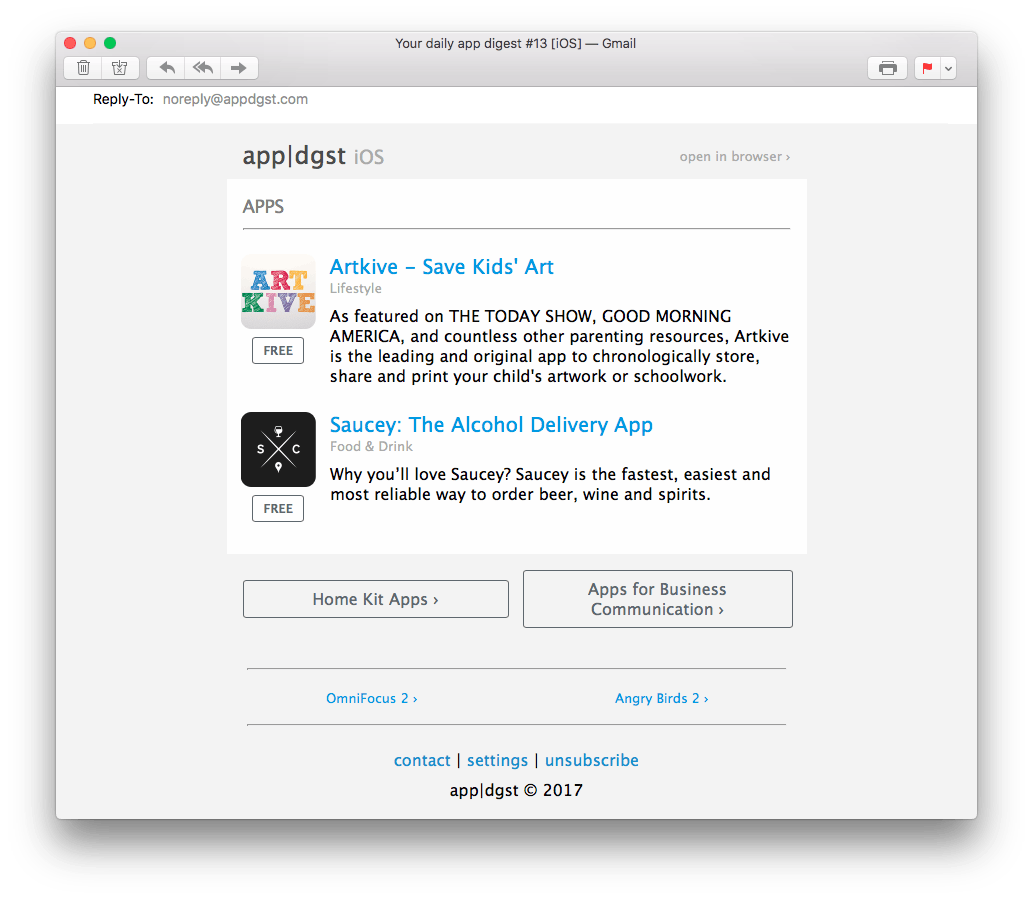The width and height of the screenshot is (1033, 899).
Task: Minimize window with yellow button
Action: [x=90, y=43]
